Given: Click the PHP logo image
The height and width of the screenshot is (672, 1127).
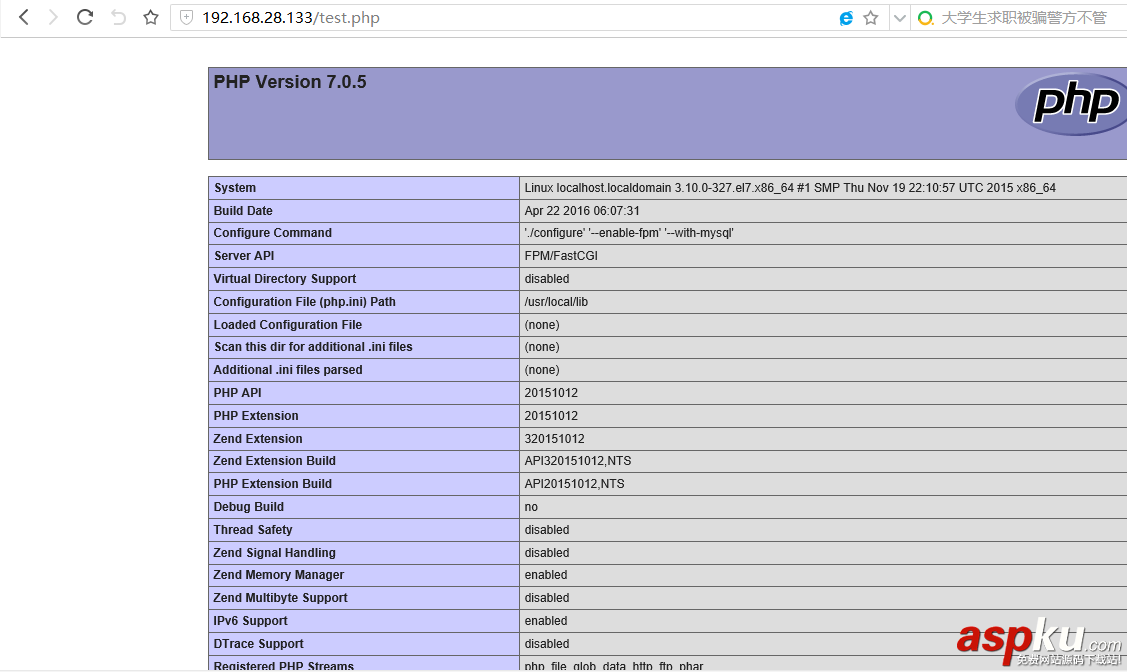Looking at the screenshot, I should (1070, 104).
